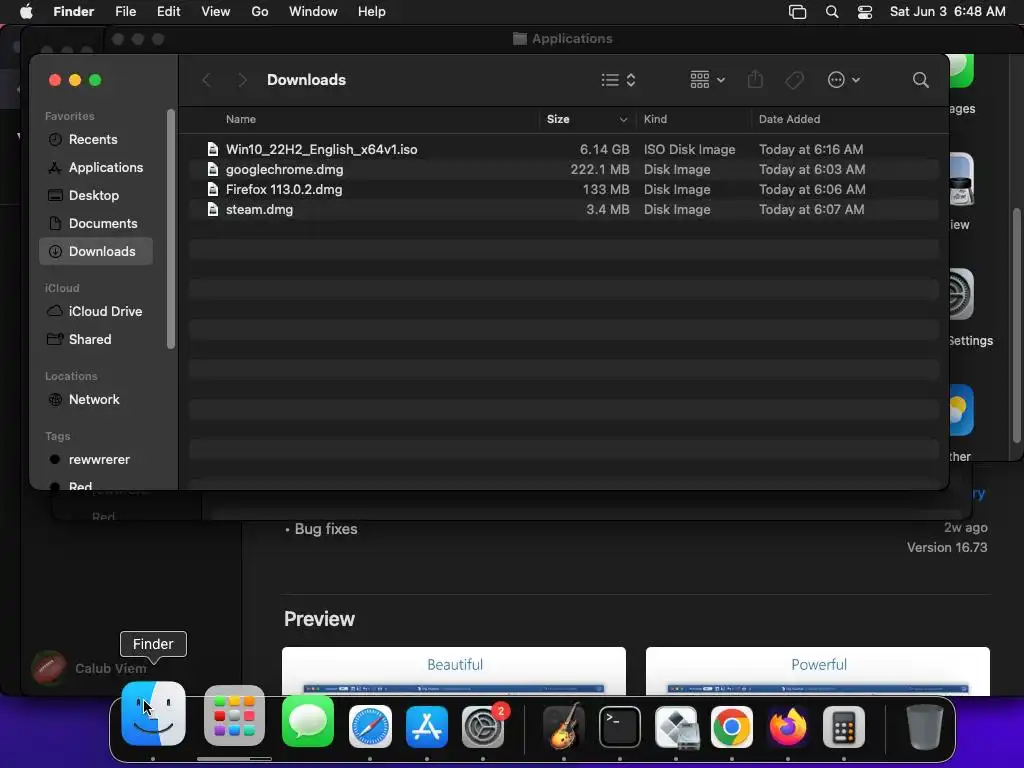Select Downloads in the sidebar
Viewport: 1024px width, 768px height.
tap(96, 251)
